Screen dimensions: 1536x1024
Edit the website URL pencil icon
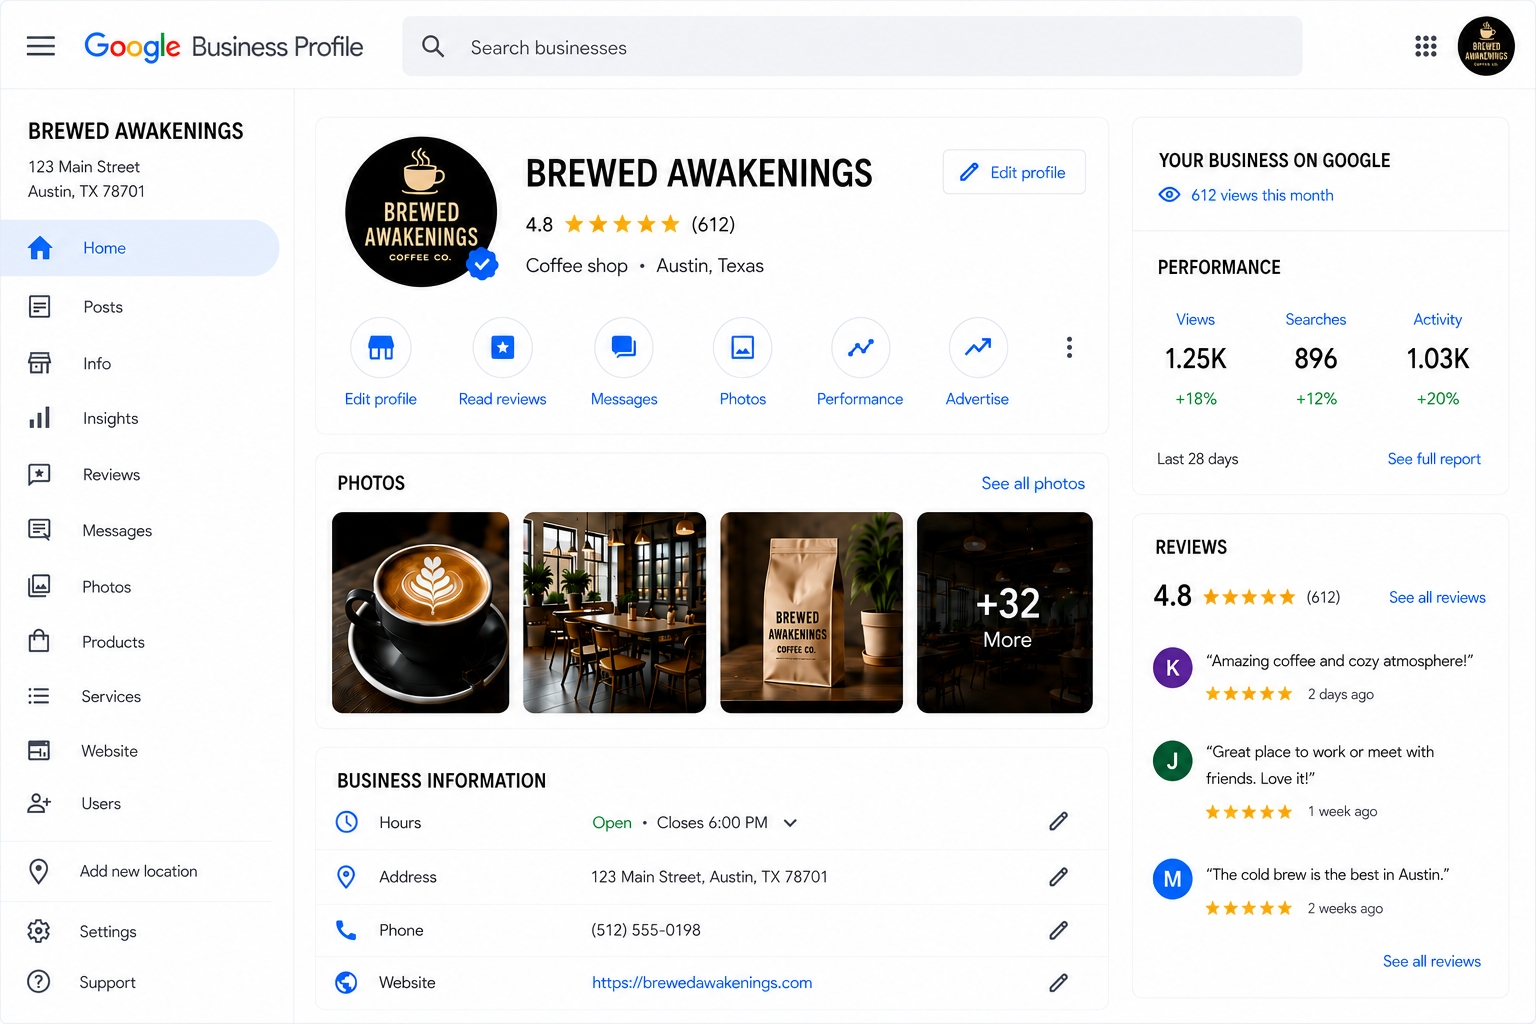(1058, 983)
